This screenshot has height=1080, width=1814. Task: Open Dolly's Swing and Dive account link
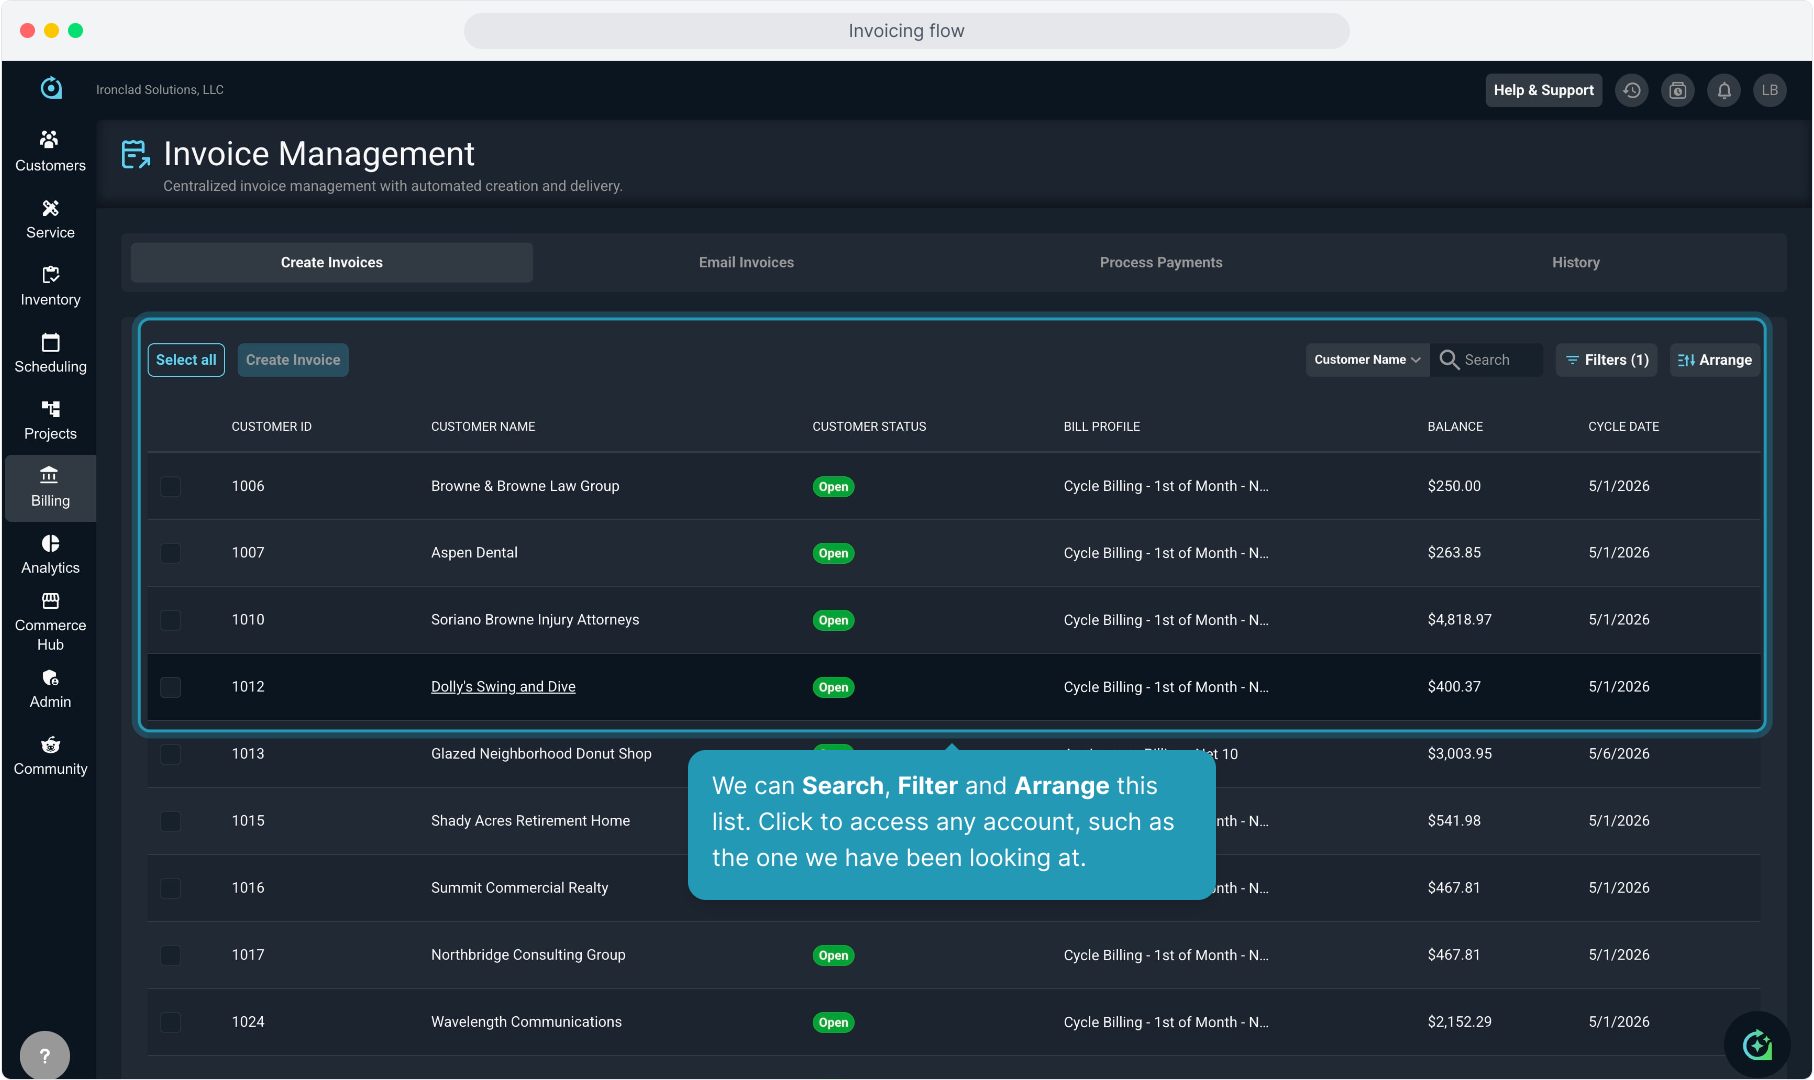point(503,687)
